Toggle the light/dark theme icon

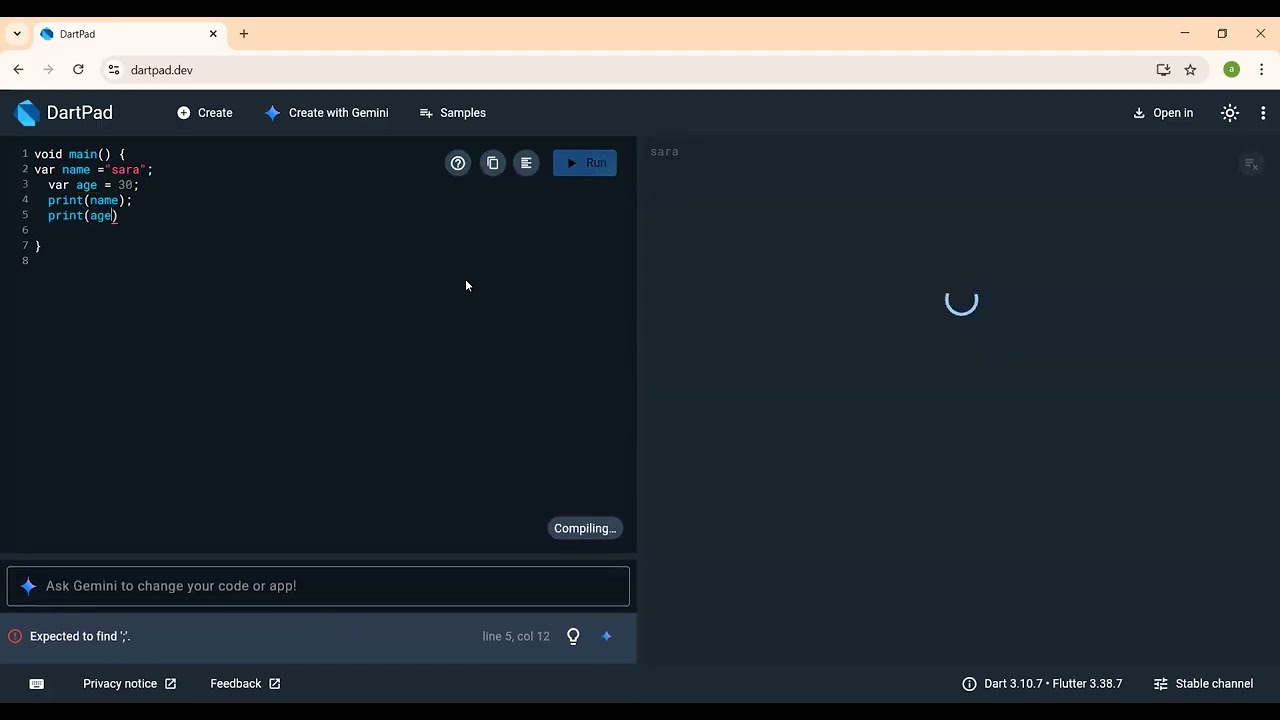(1230, 113)
